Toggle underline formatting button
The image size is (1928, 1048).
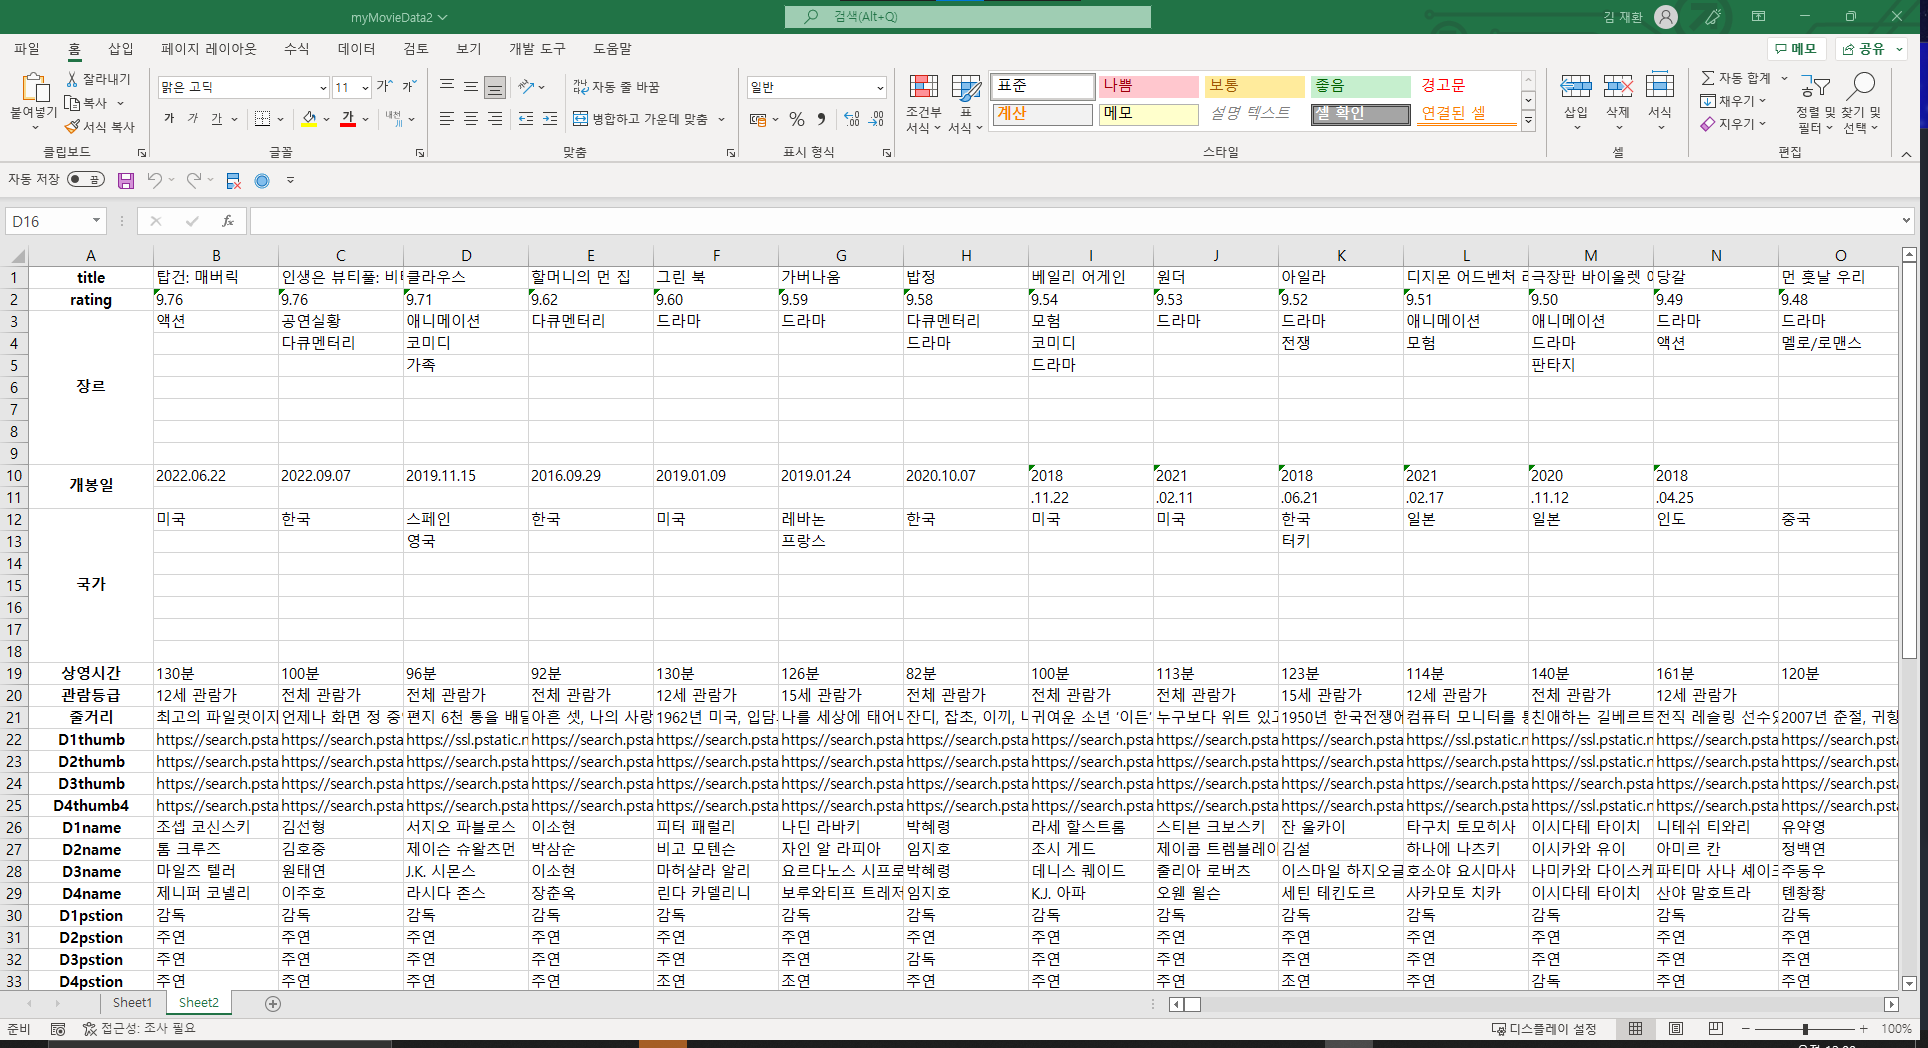click(216, 119)
